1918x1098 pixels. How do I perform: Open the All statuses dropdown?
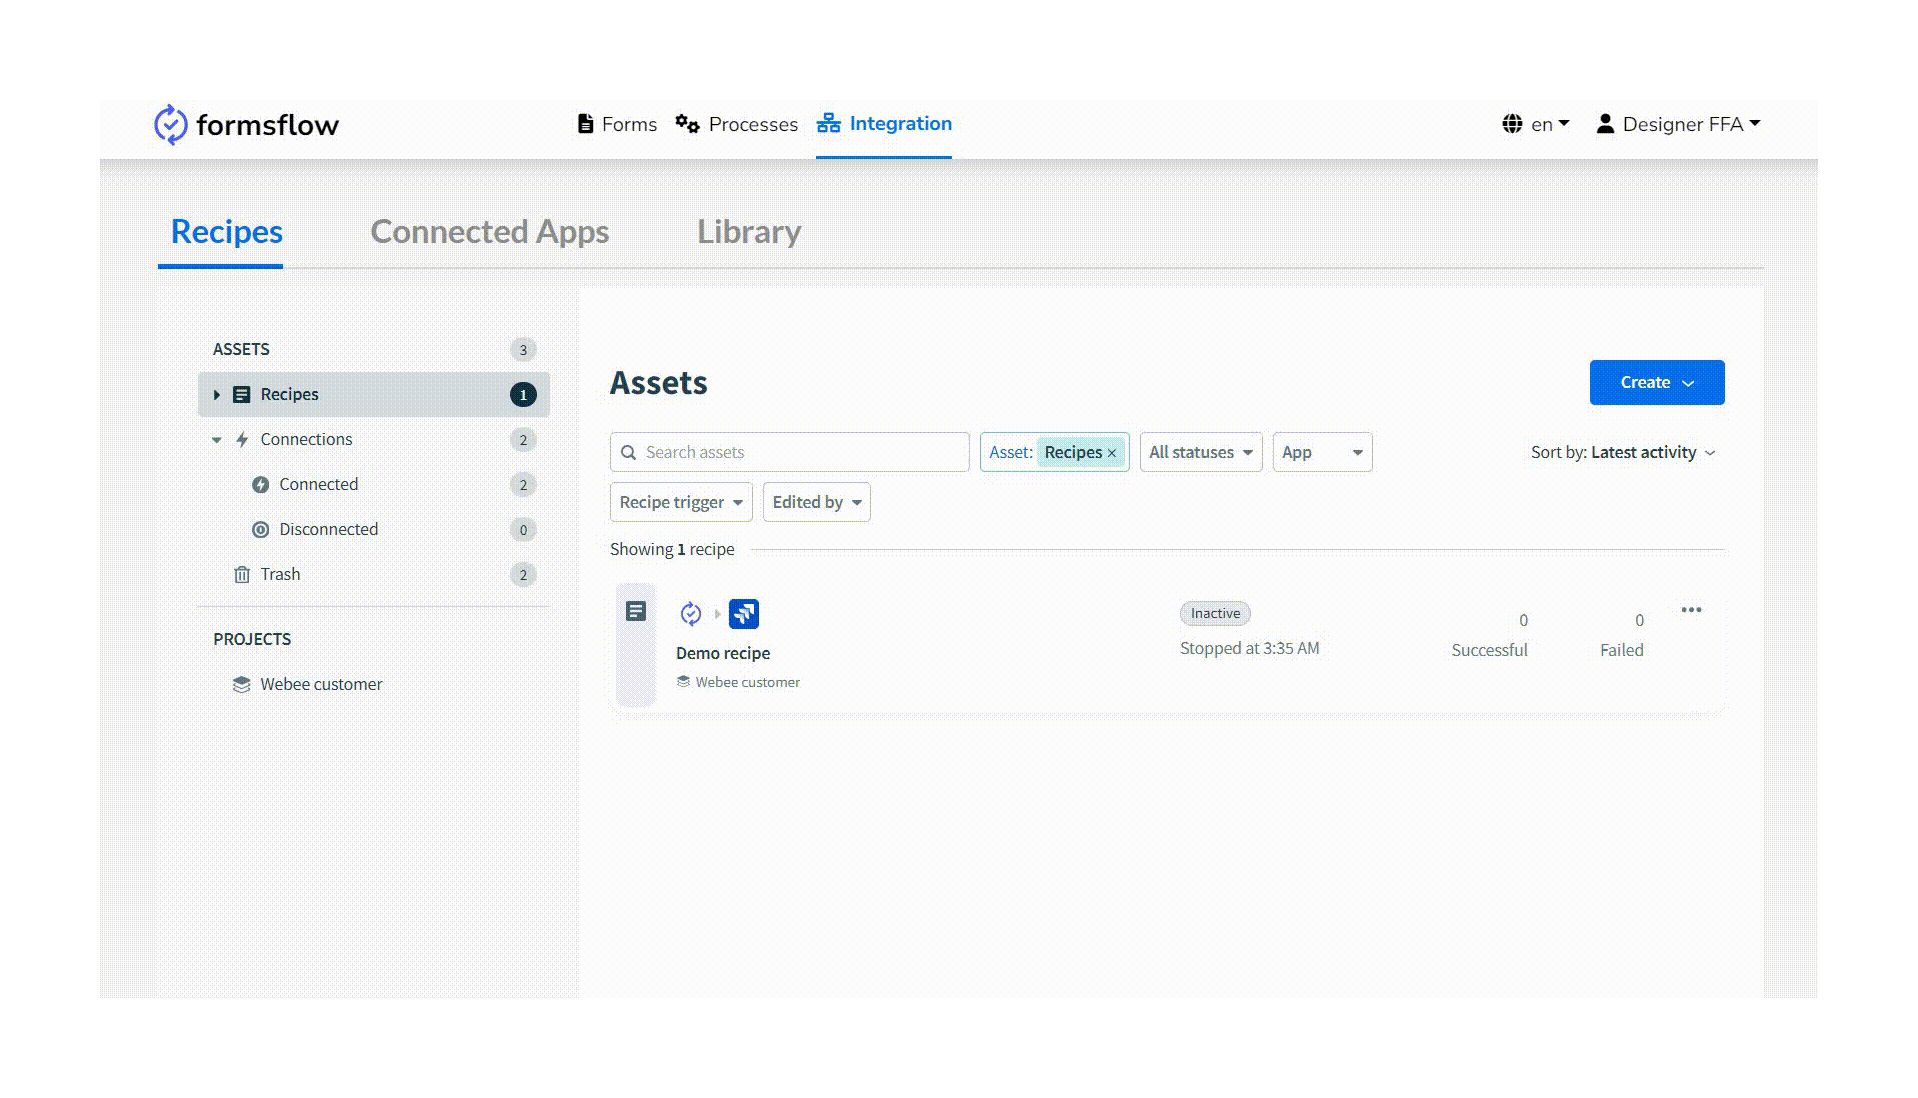1199,452
